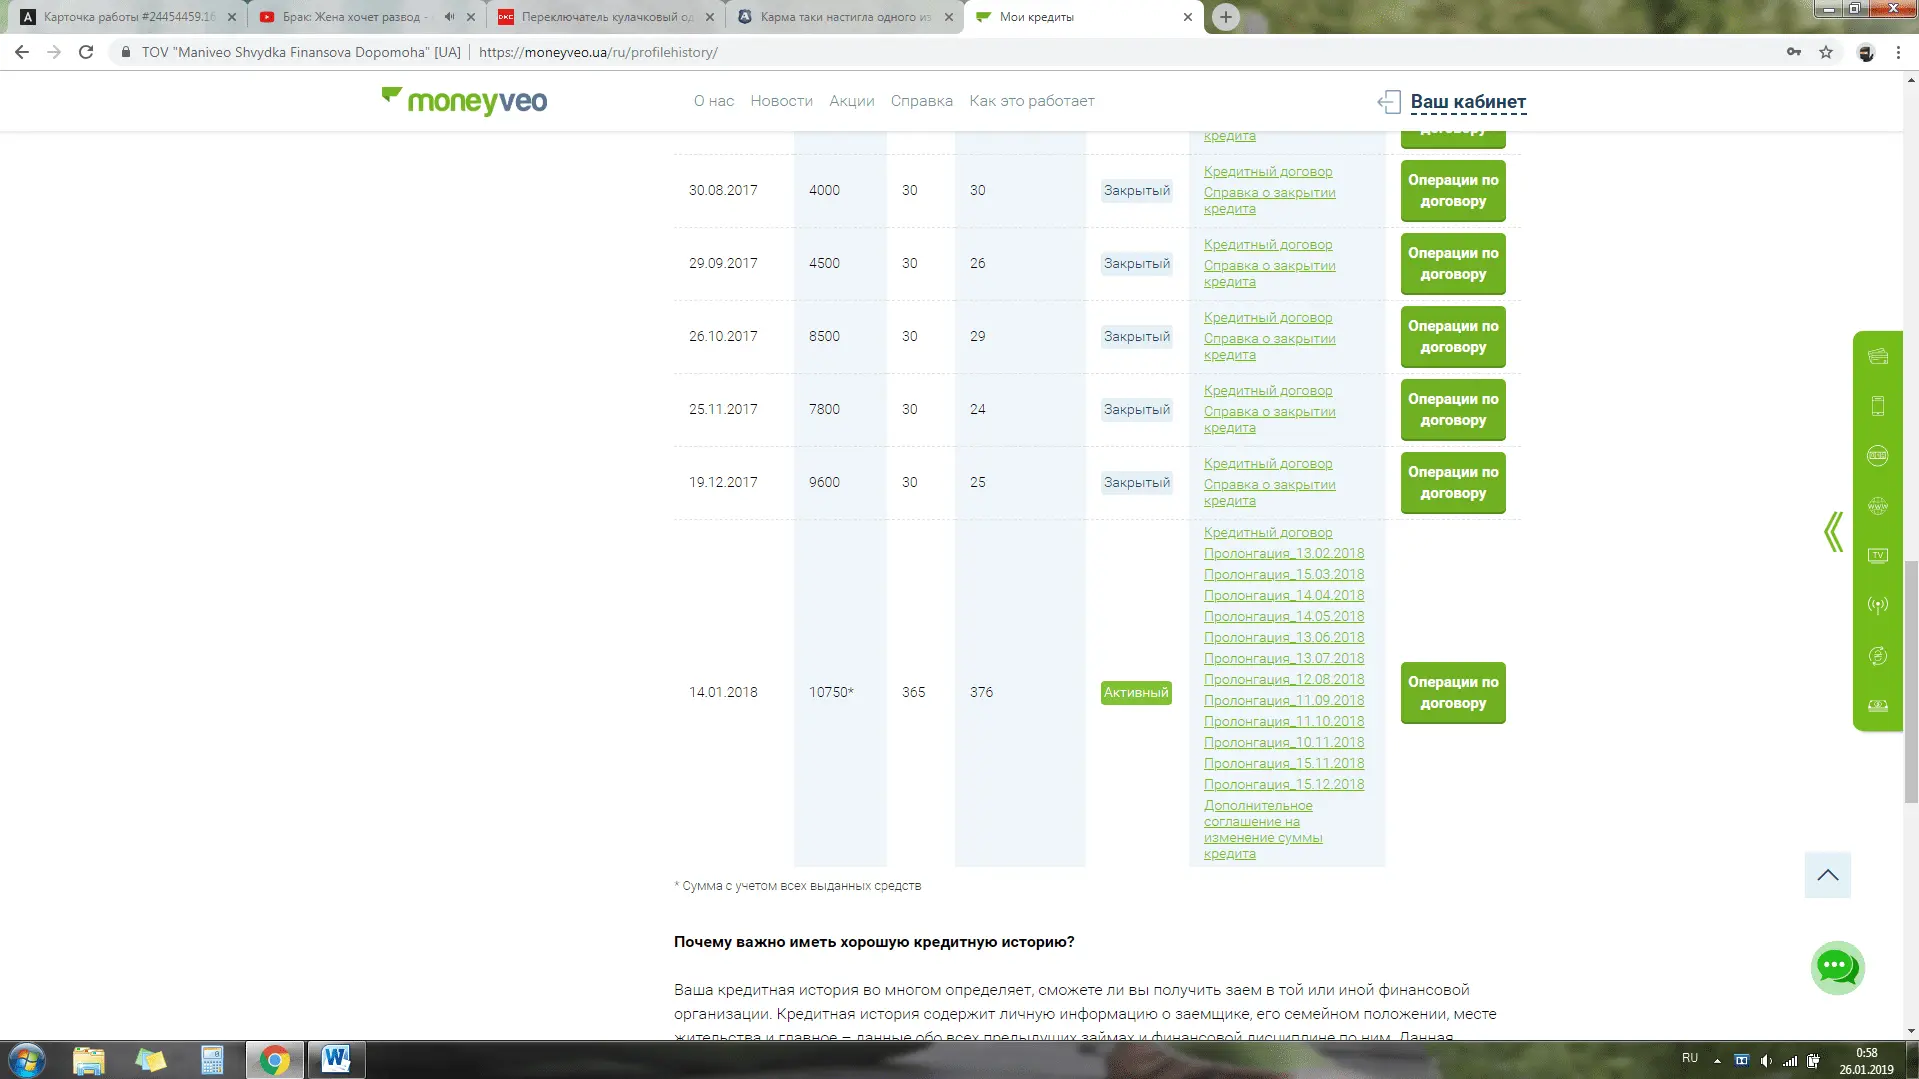Image resolution: width=1919 pixels, height=1079 pixels.
Task: Open the green live chat bubble
Action: 1837,967
